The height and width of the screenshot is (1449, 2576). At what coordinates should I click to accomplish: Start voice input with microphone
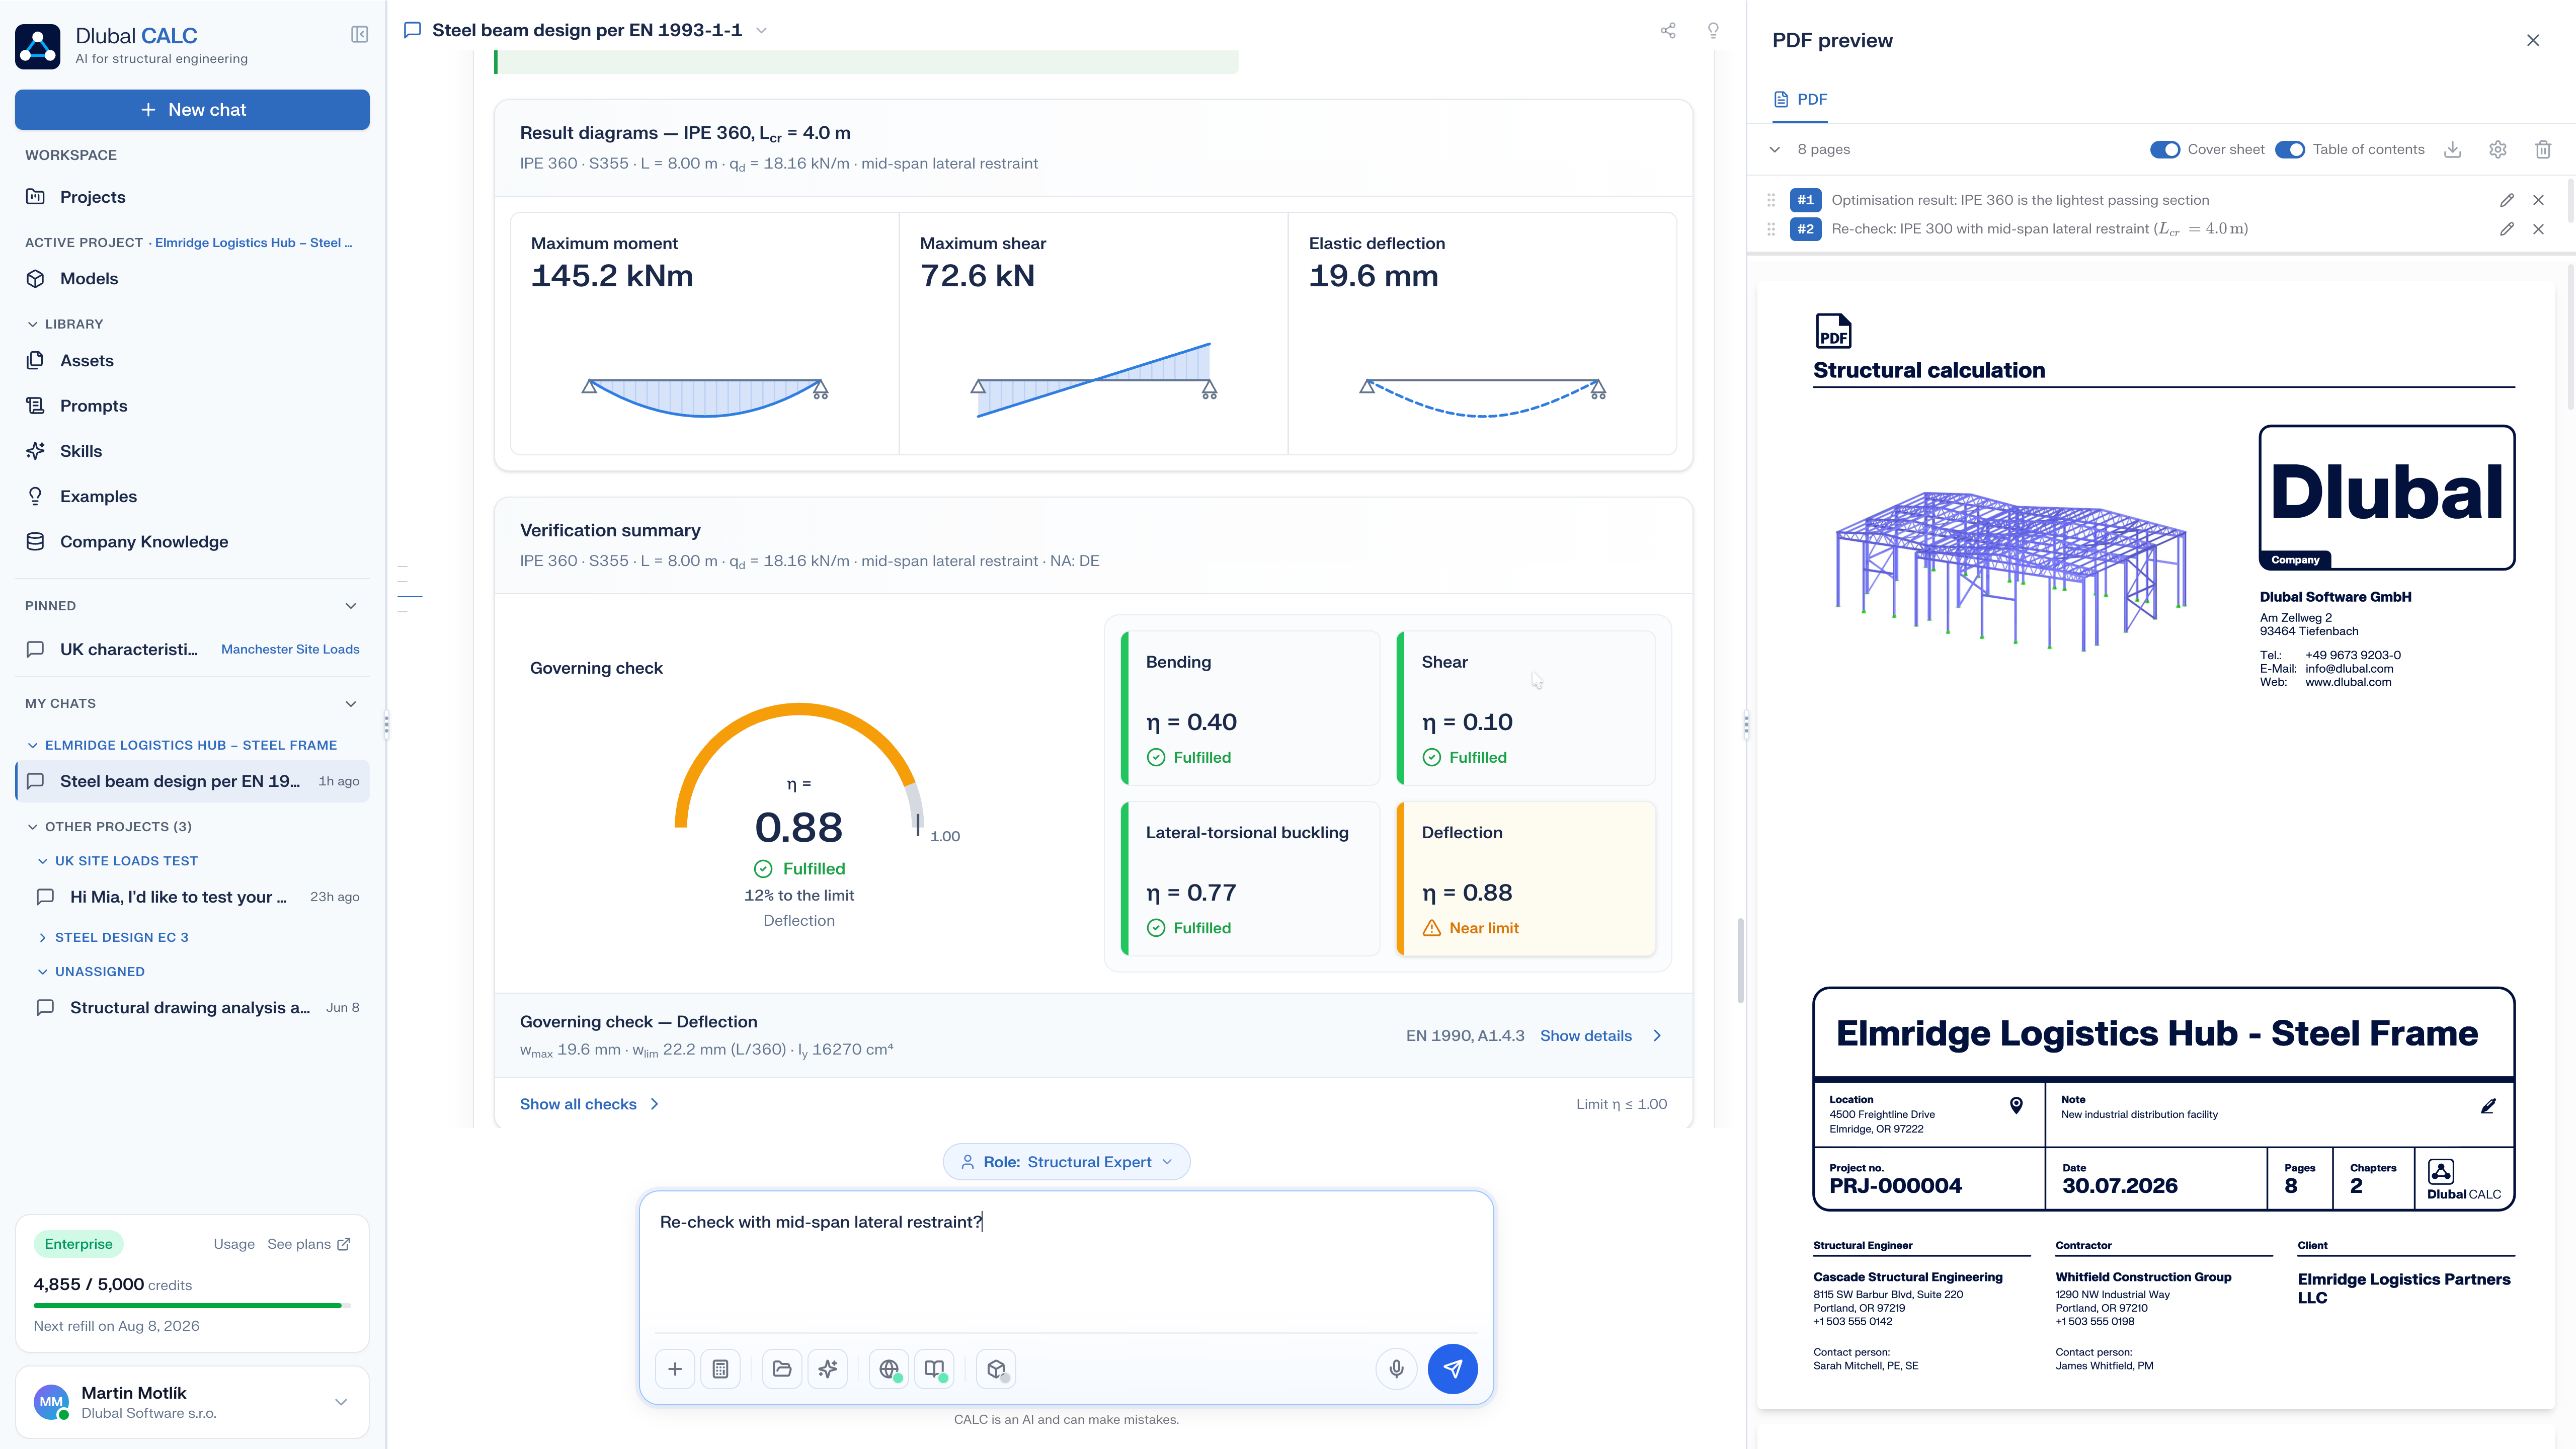click(1397, 1369)
